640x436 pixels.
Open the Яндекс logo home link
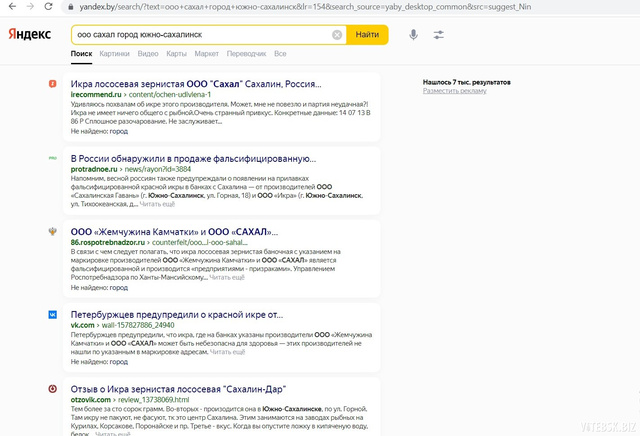pyautogui.click(x=29, y=34)
